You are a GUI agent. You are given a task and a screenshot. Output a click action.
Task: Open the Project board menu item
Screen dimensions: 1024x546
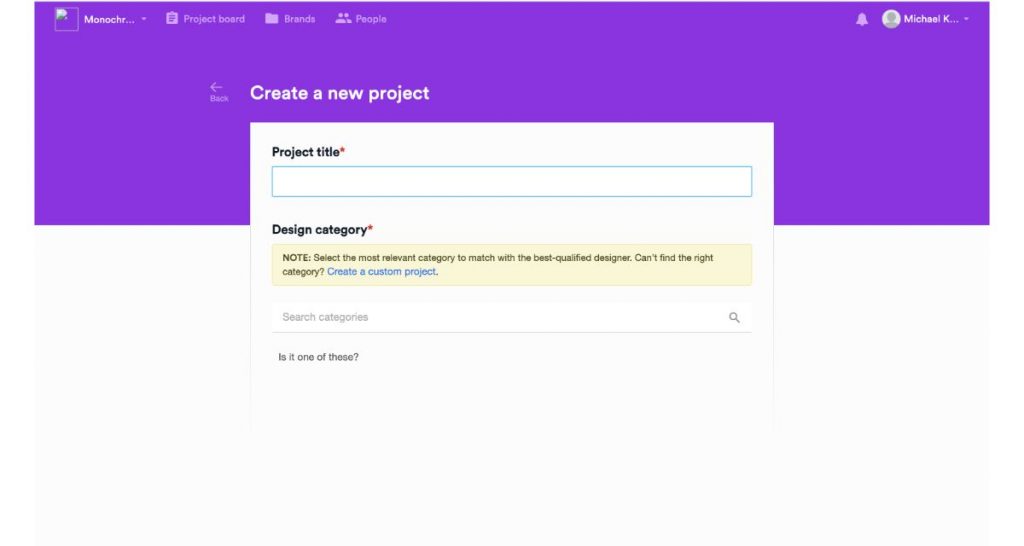pos(205,19)
